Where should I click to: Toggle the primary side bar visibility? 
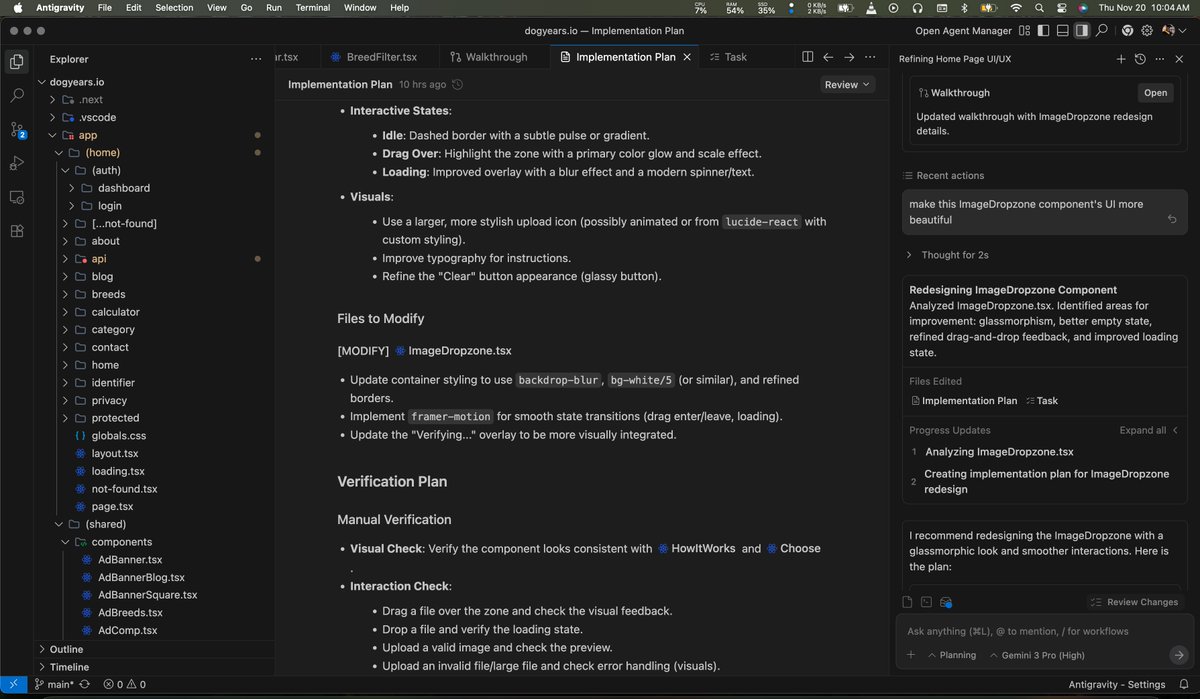click(x=1045, y=31)
